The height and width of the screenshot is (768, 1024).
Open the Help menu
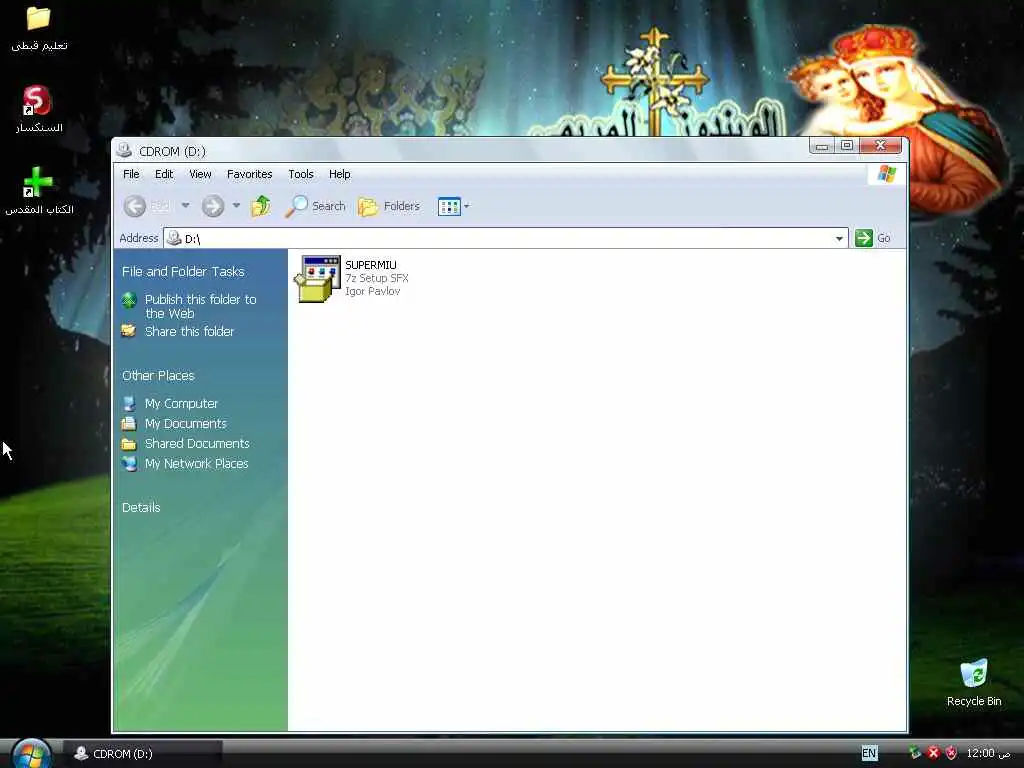340,174
